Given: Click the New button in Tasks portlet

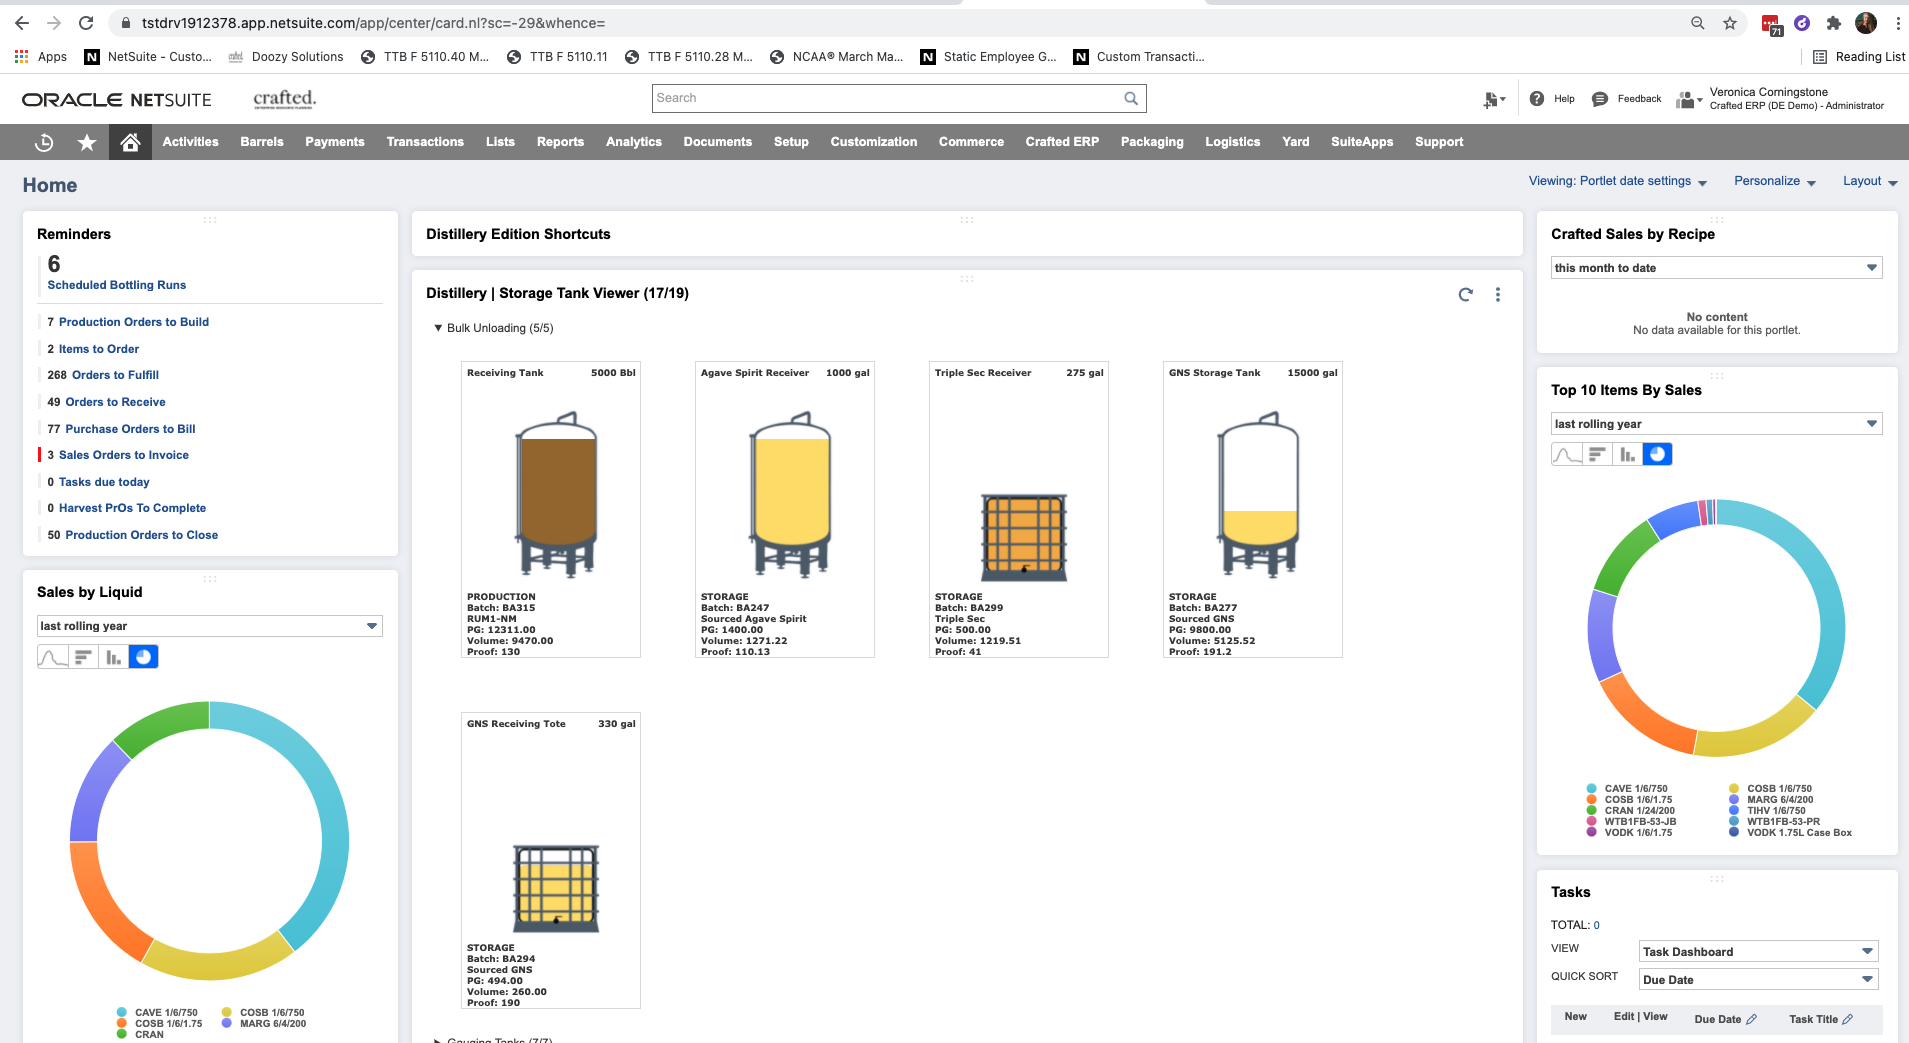Looking at the screenshot, I should pyautogui.click(x=1575, y=1016).
